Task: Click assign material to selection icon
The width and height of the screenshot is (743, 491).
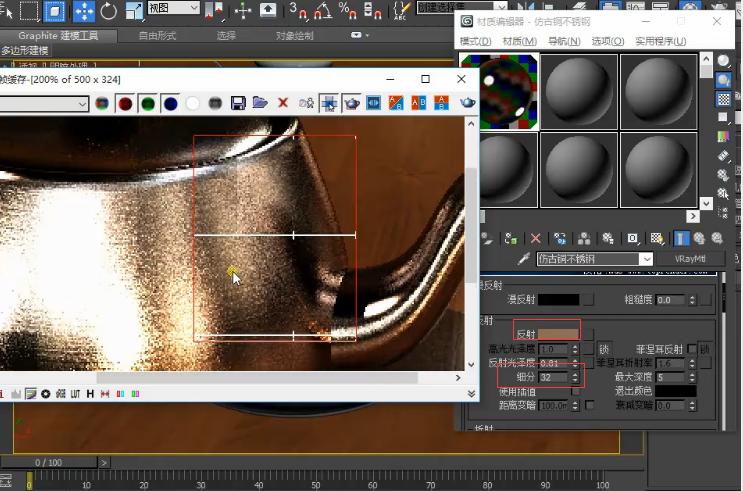Action: click(x=511, y=238)
